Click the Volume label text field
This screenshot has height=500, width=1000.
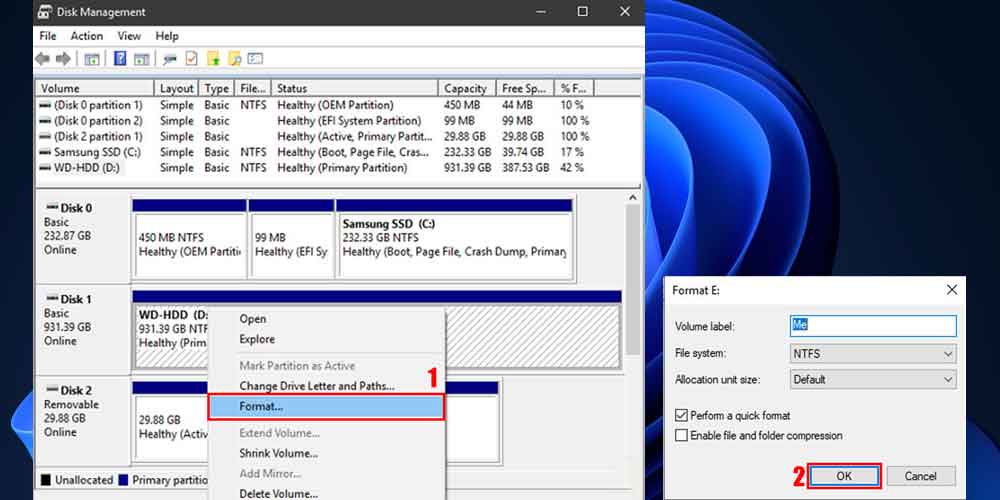(872, 325)
